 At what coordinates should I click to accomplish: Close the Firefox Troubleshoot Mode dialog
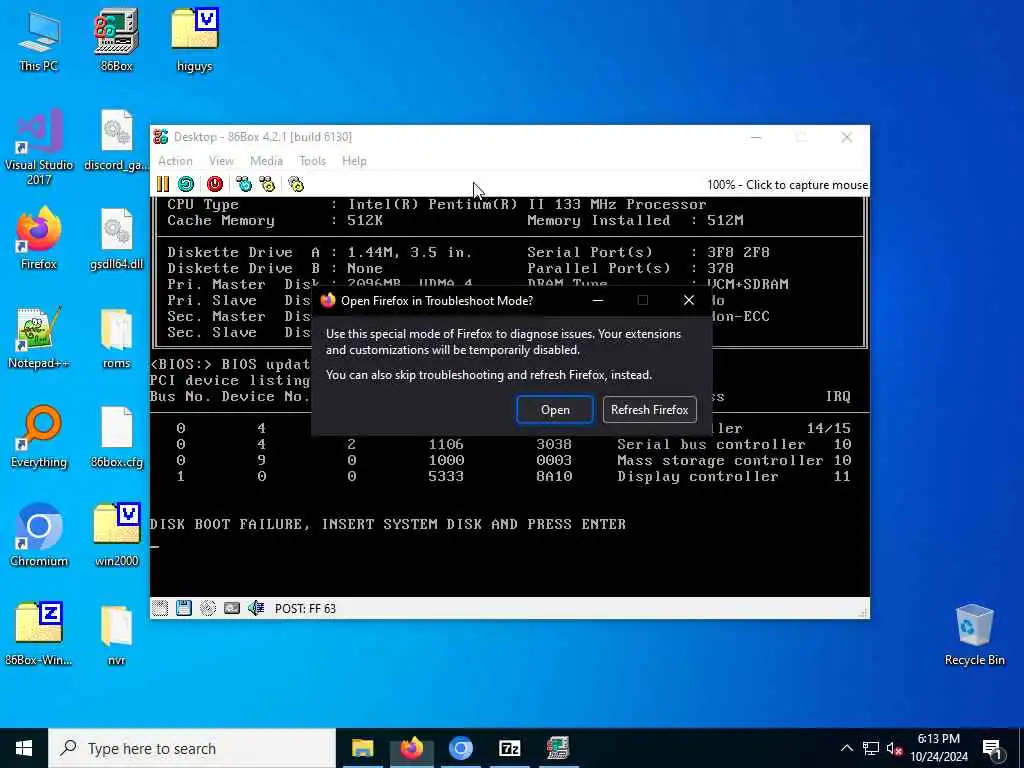coord(688,300)
